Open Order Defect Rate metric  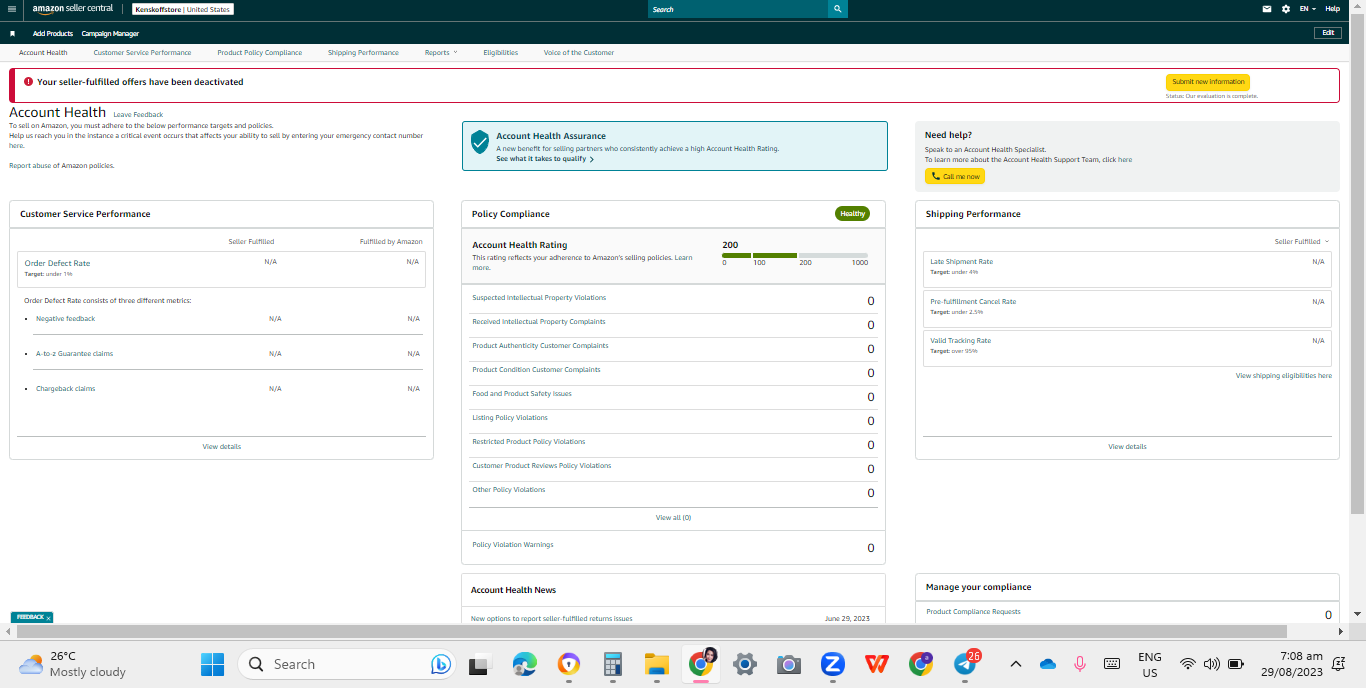pos(57,263)
